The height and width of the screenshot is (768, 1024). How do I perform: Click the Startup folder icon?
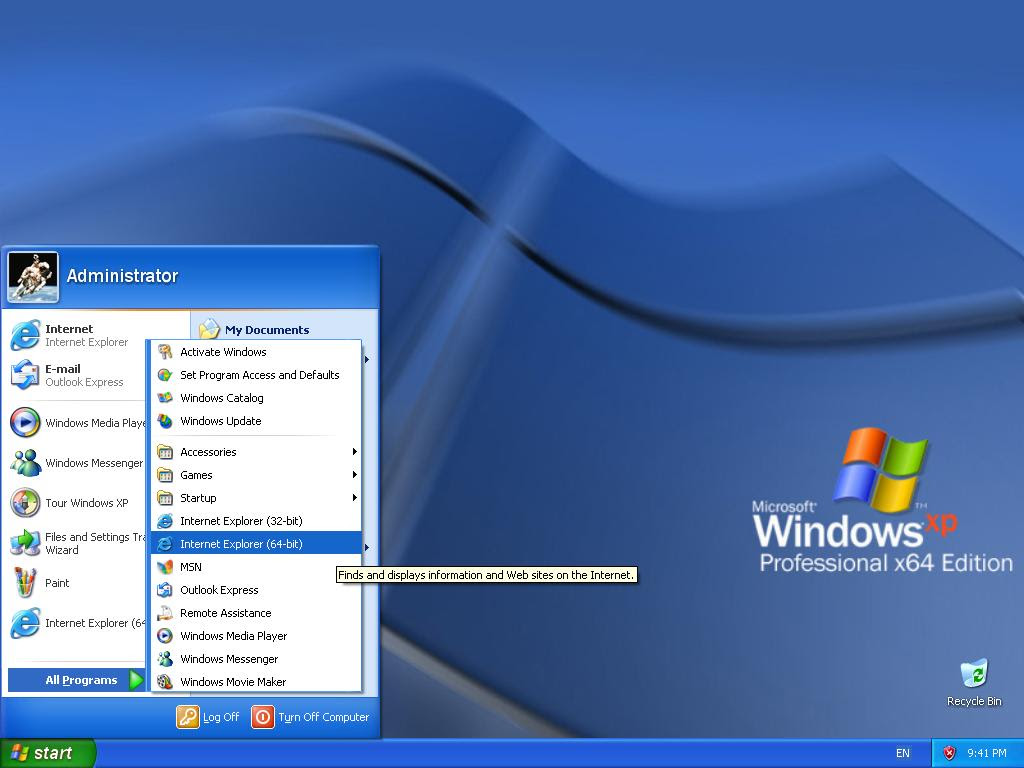[x=165, y=498]
